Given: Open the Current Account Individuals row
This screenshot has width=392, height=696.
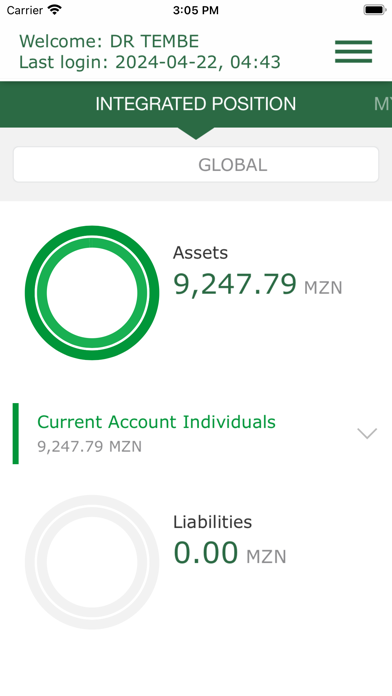Looking at the screenshot, I should [196, 433].
